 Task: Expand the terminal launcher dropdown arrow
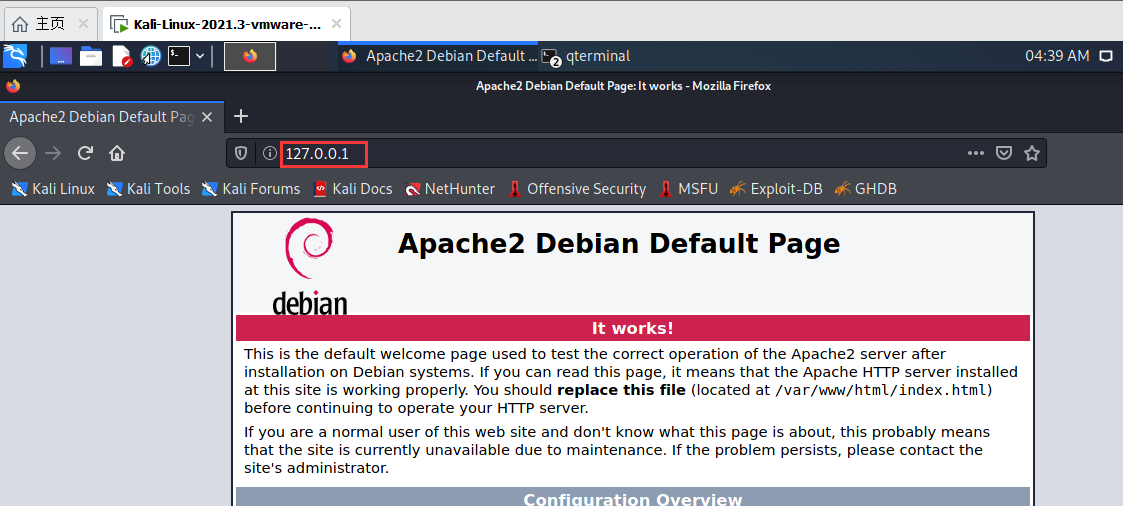(x=200, y=56)
